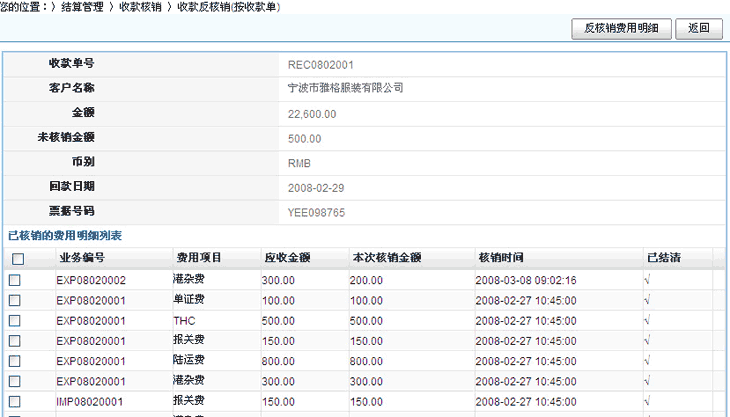Click the receipt number REC0802001 value

320,64
